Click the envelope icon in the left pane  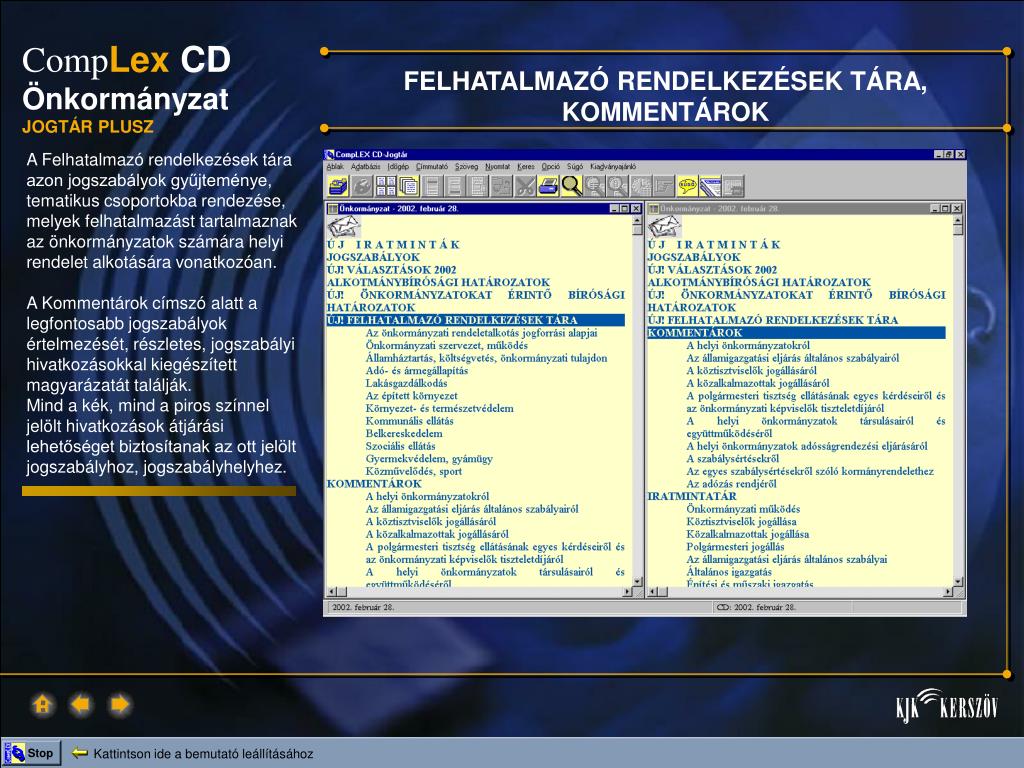(x=344, y=227)
